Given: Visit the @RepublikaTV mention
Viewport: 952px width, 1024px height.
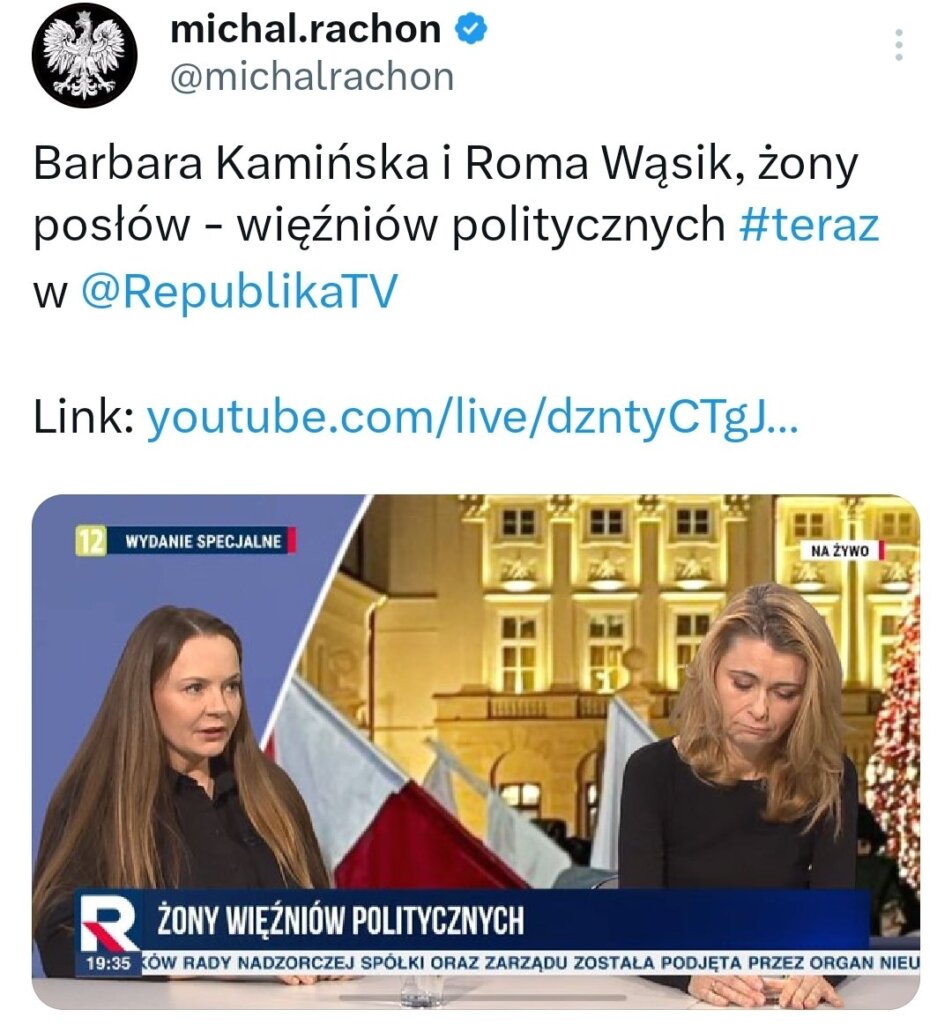Looking at the screenshot, I should pos(239,291).
